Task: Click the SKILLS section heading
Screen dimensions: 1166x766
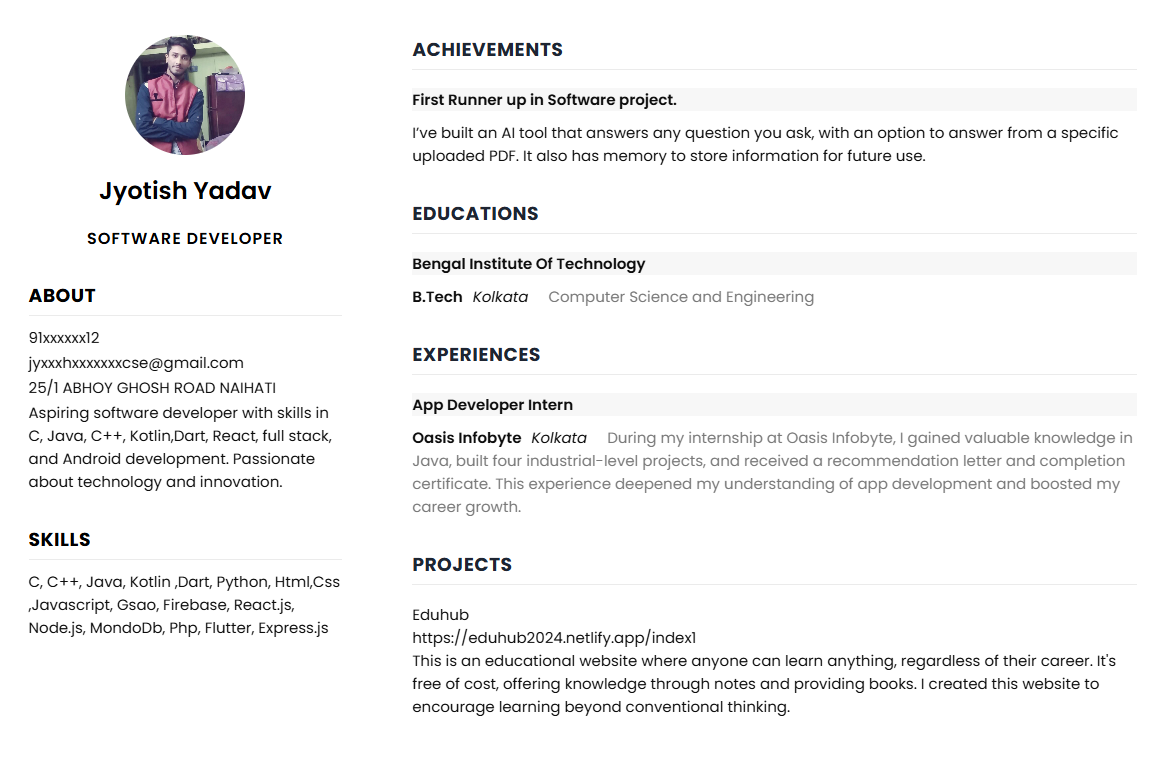Action: (x=59, y=539)
